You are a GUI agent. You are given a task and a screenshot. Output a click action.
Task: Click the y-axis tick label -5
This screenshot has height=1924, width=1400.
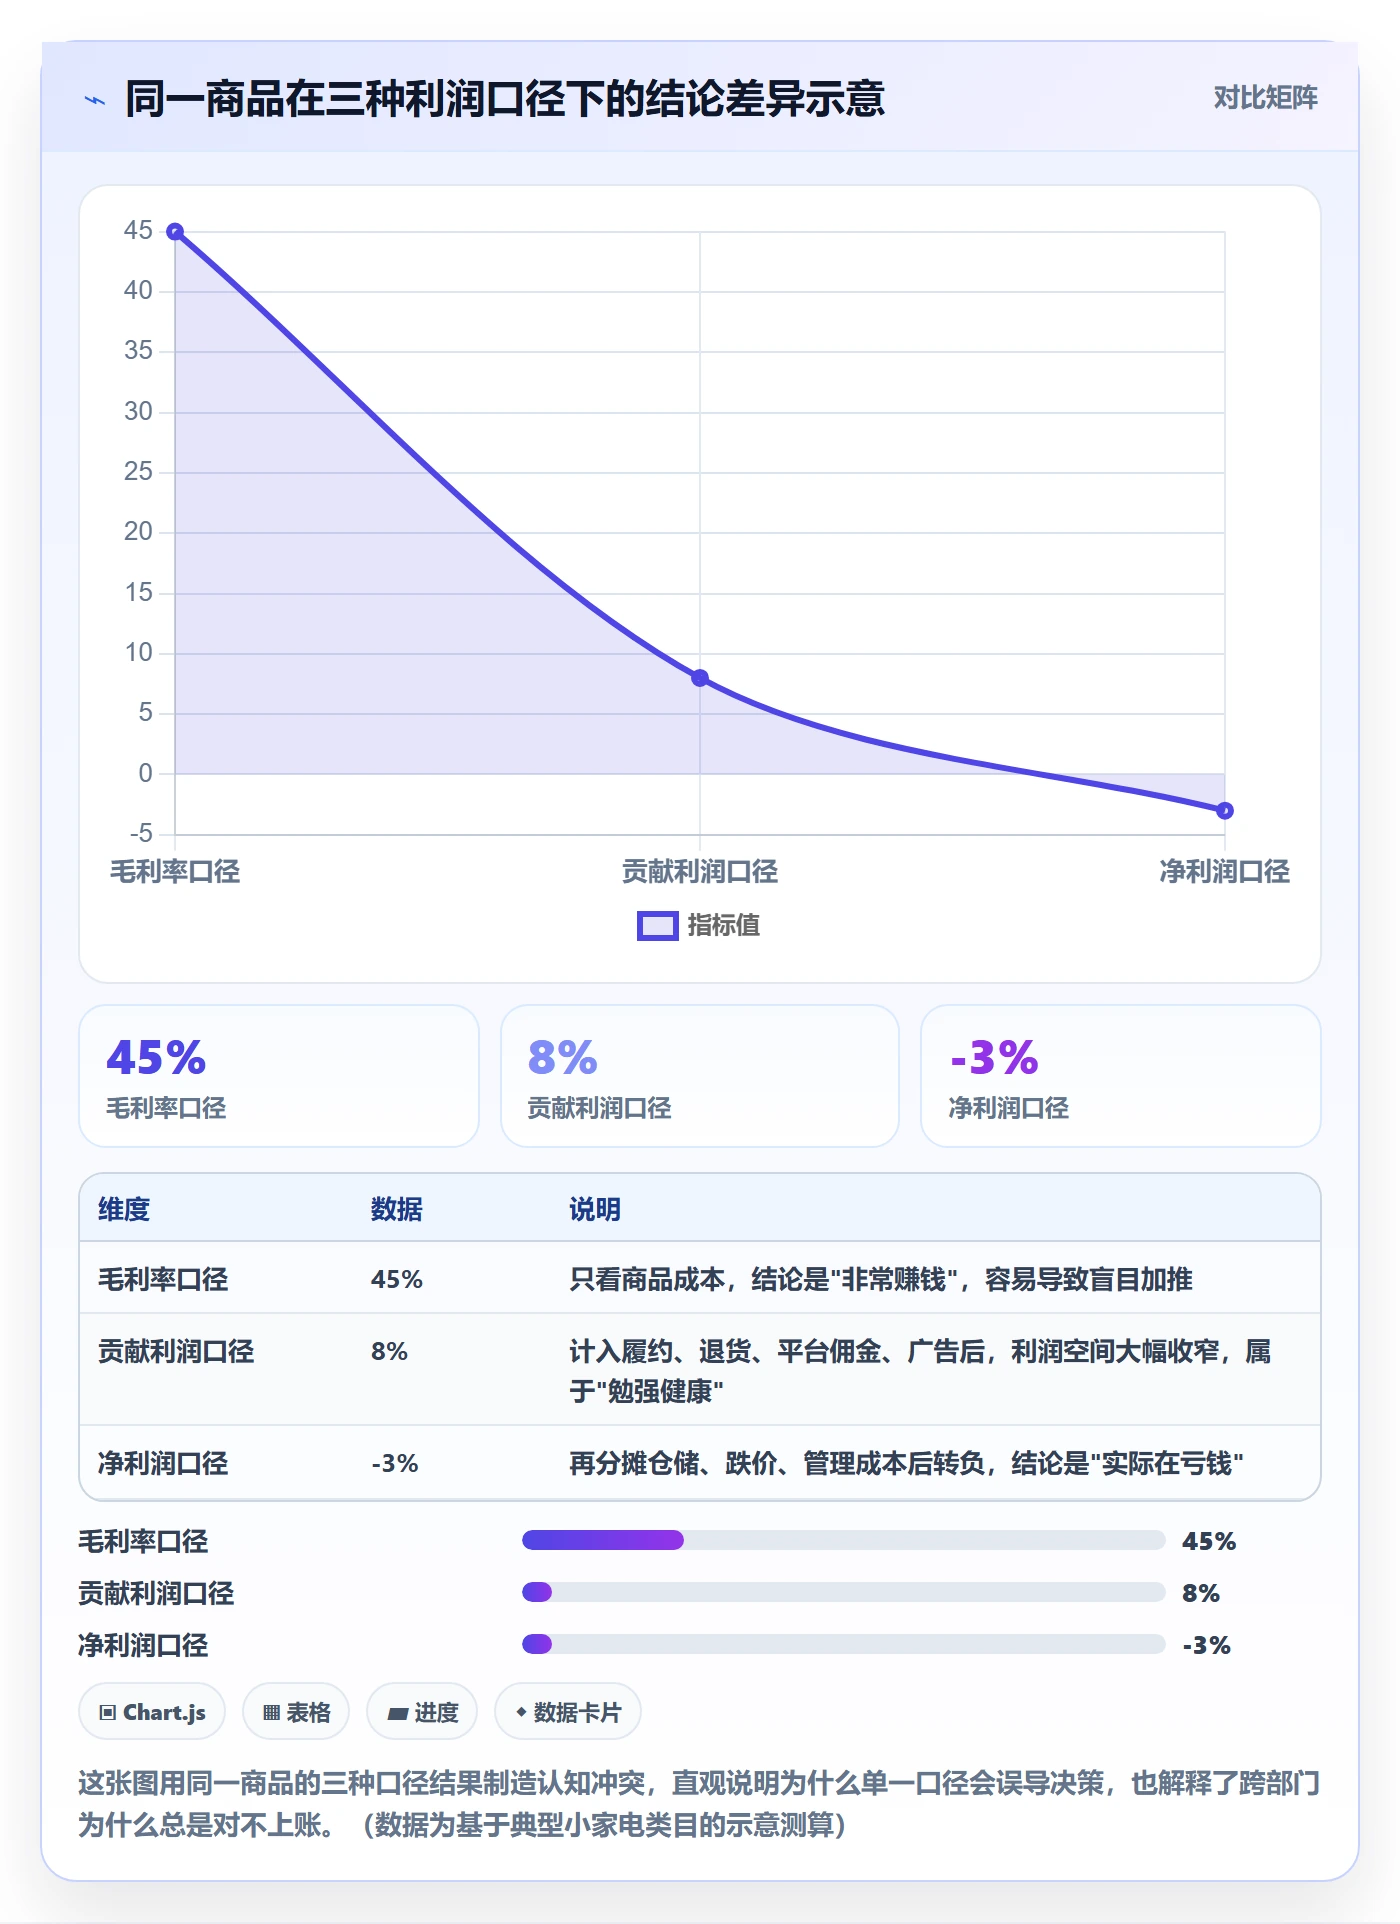141,834
